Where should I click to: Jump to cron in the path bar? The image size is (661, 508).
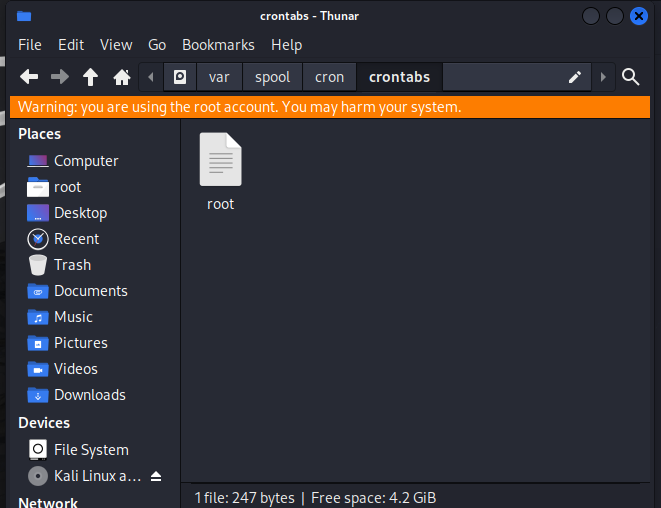(330, 77)
